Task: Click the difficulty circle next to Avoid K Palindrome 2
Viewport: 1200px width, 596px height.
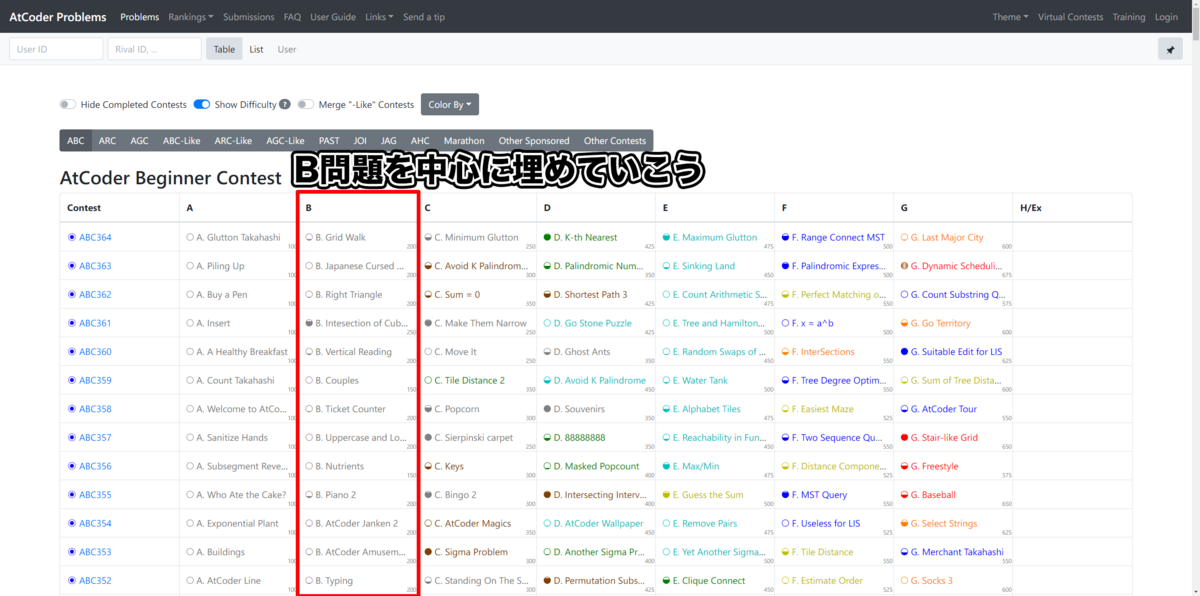Action: (x=428, y=266)
